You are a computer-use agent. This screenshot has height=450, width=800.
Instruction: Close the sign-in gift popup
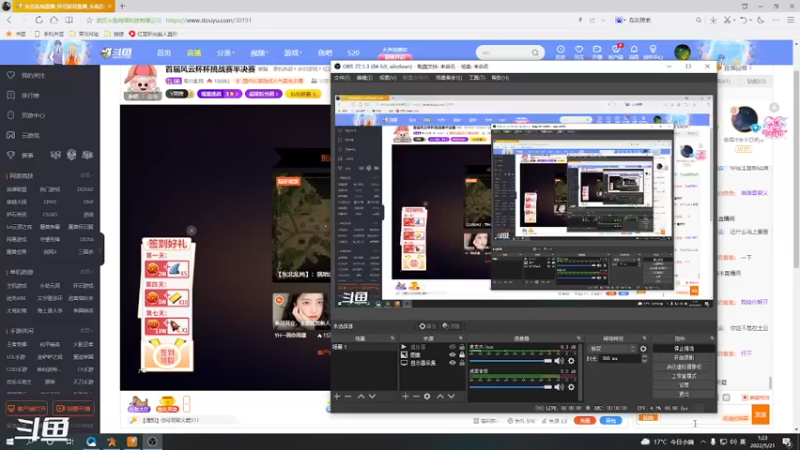191,231
